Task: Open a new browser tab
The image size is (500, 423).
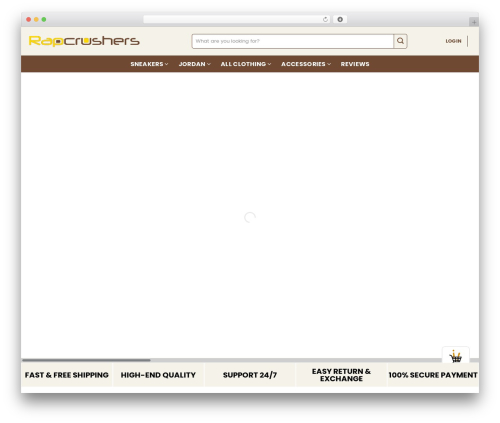Action: click(x=474, y=22)
